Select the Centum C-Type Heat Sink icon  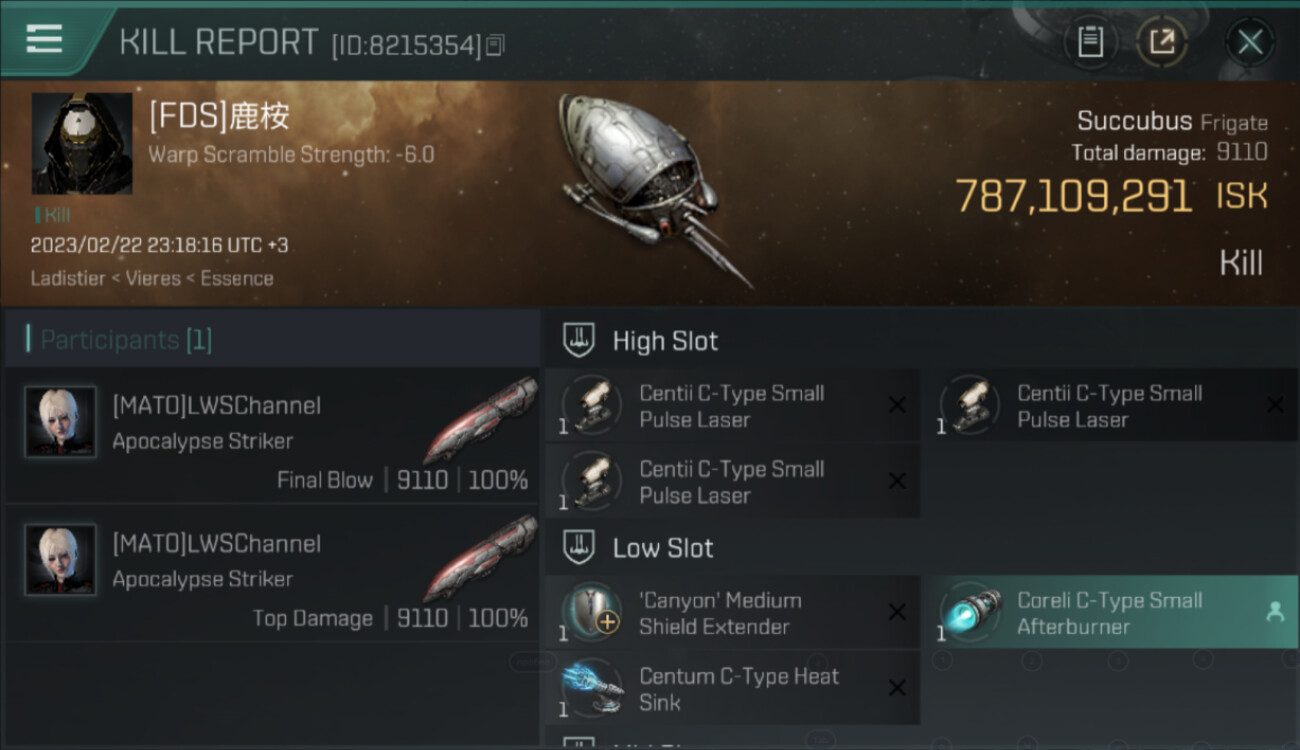pyautogui.click(x=591, y=688)
